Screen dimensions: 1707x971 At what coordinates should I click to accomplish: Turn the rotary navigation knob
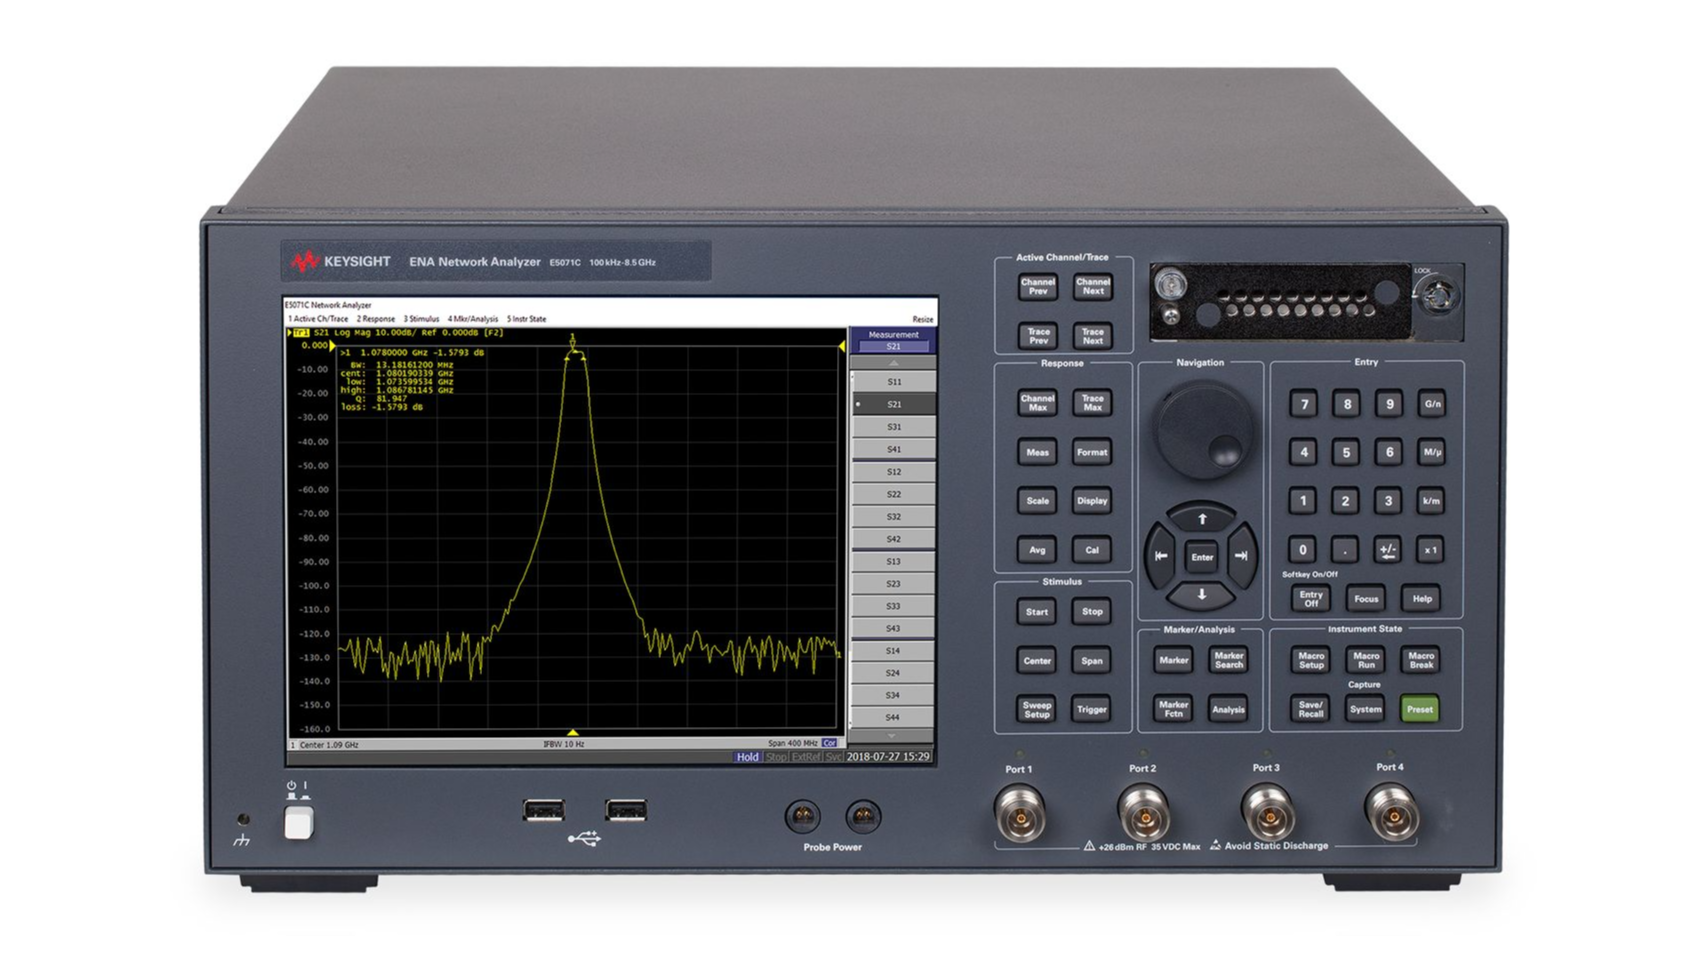tap(1202, 431)
